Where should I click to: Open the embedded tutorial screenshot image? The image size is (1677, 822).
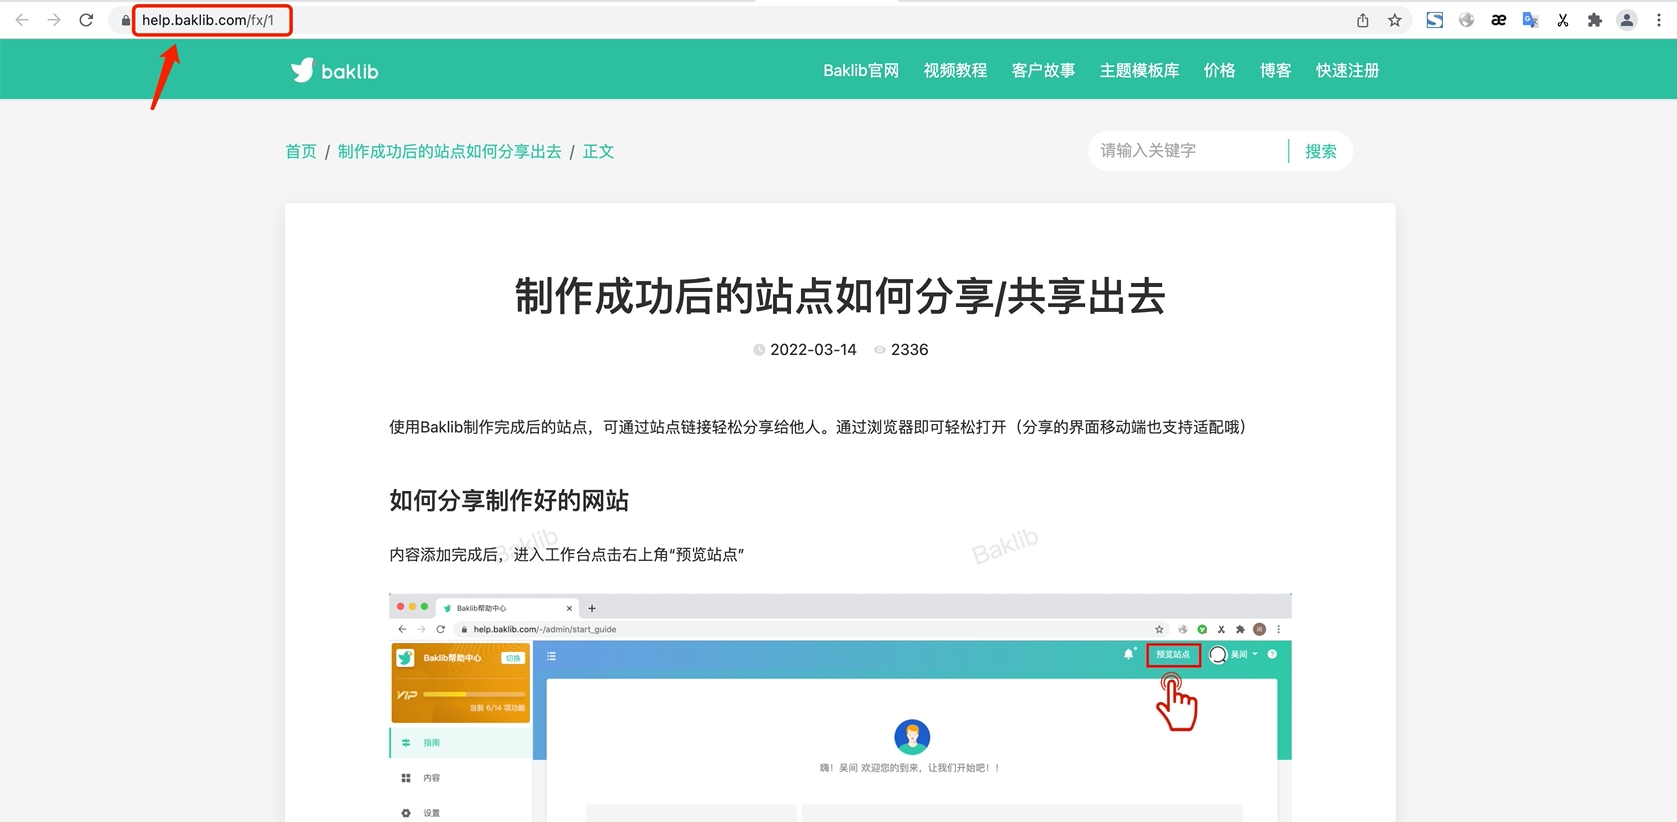pos(840,707)
